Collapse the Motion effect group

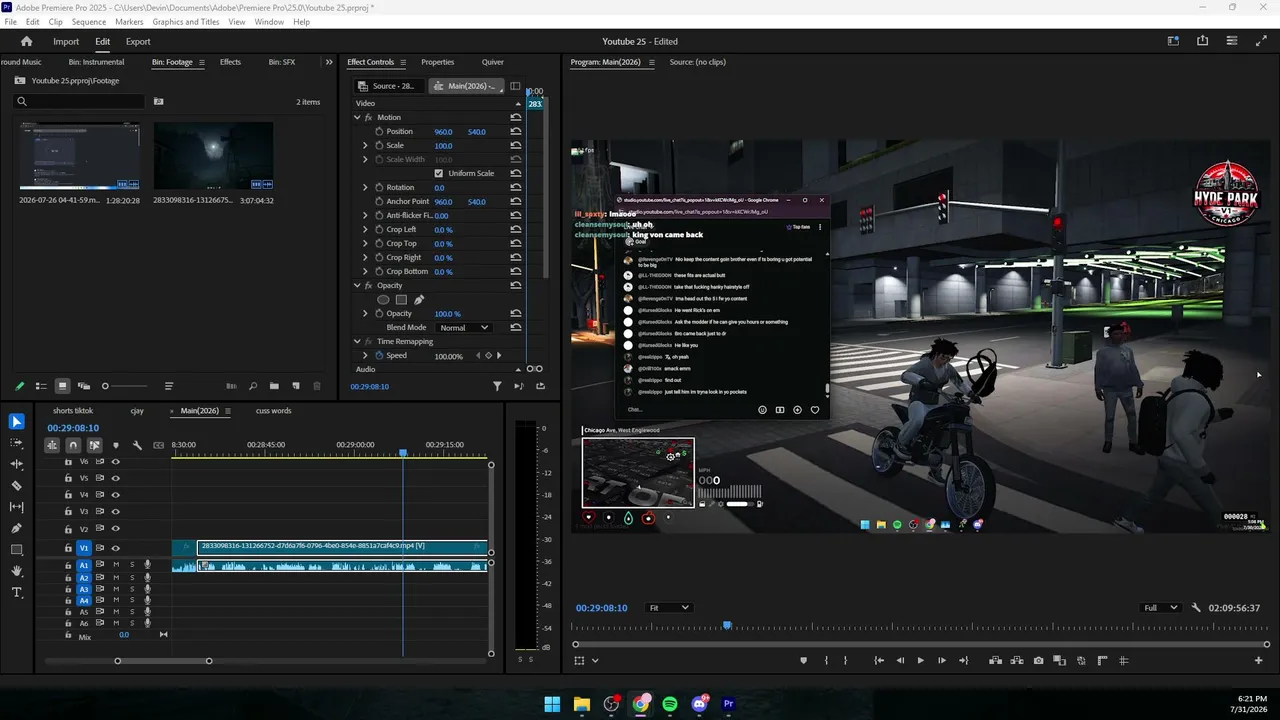coord(357,117)
